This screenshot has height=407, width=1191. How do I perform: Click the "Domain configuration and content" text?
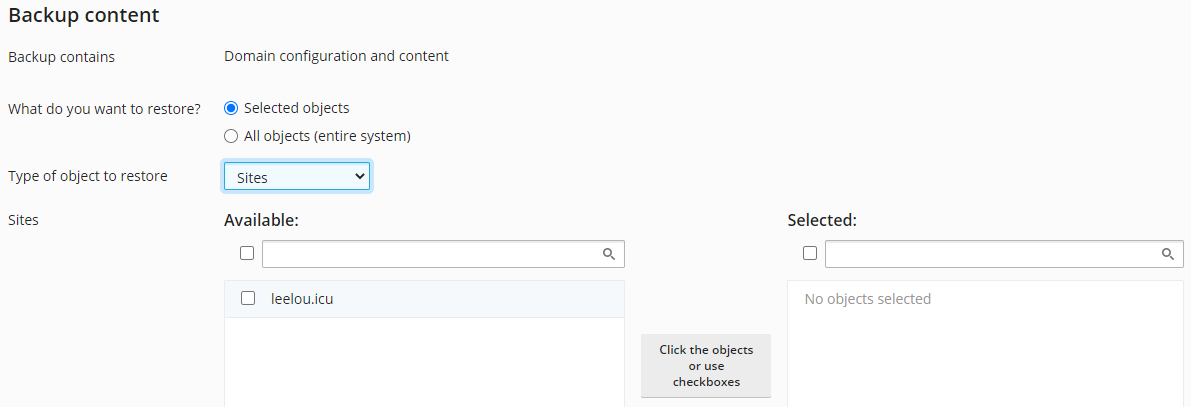point(336,56)
